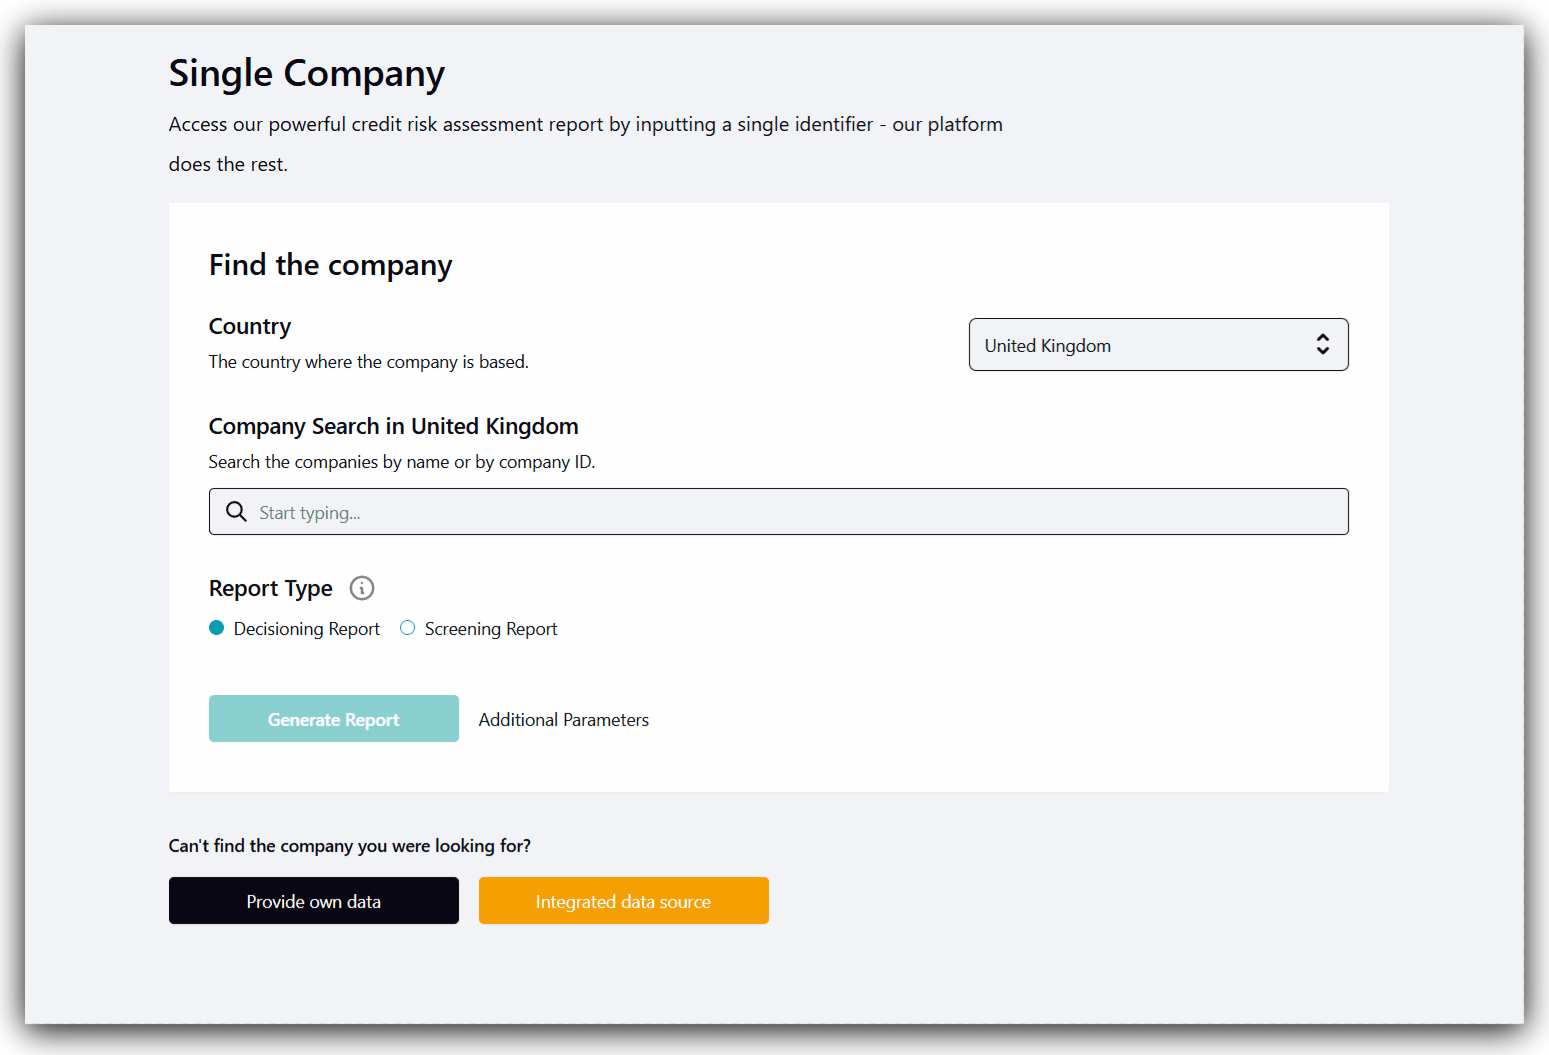Click "Can't find the company" prompt text
The width and height of the screenshot is (1549, 1055).
[349, 846]
